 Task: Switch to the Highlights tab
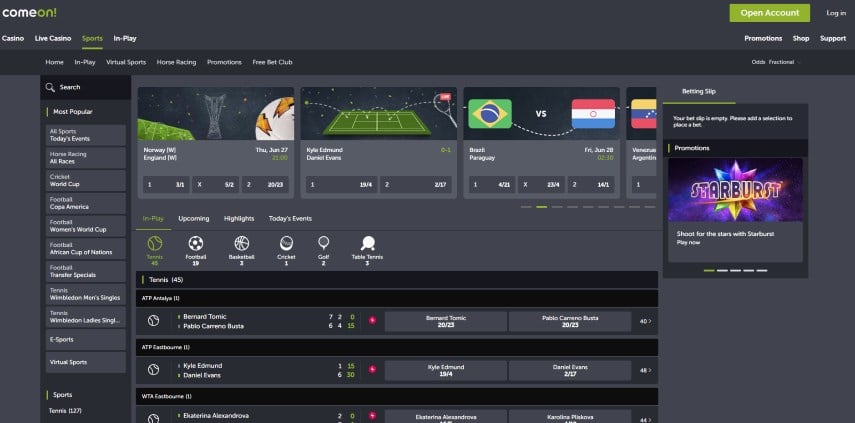tap(239, 219)
